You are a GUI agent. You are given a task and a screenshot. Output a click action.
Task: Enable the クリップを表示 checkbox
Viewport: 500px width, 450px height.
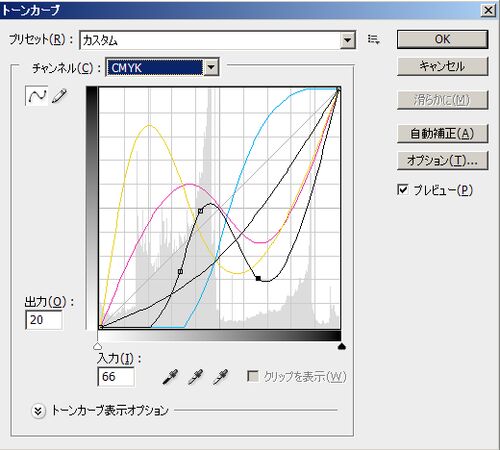253,377
